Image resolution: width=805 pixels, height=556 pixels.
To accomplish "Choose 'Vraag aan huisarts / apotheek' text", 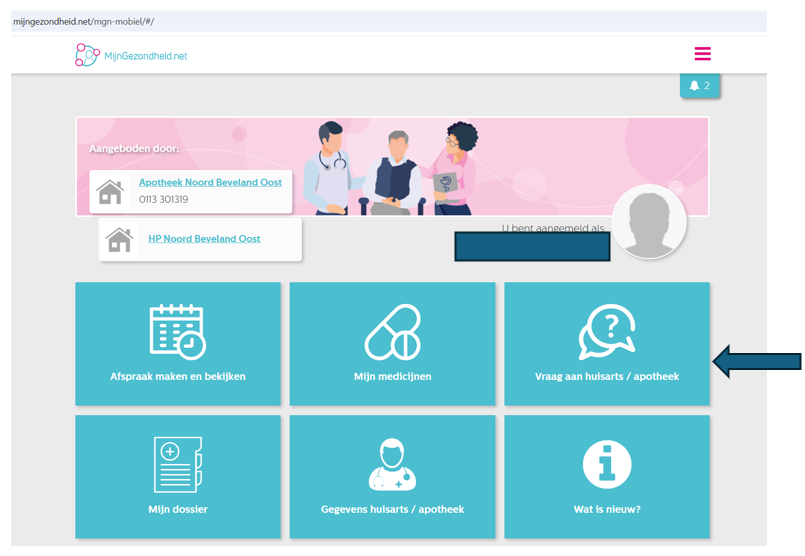I will 606,377.
